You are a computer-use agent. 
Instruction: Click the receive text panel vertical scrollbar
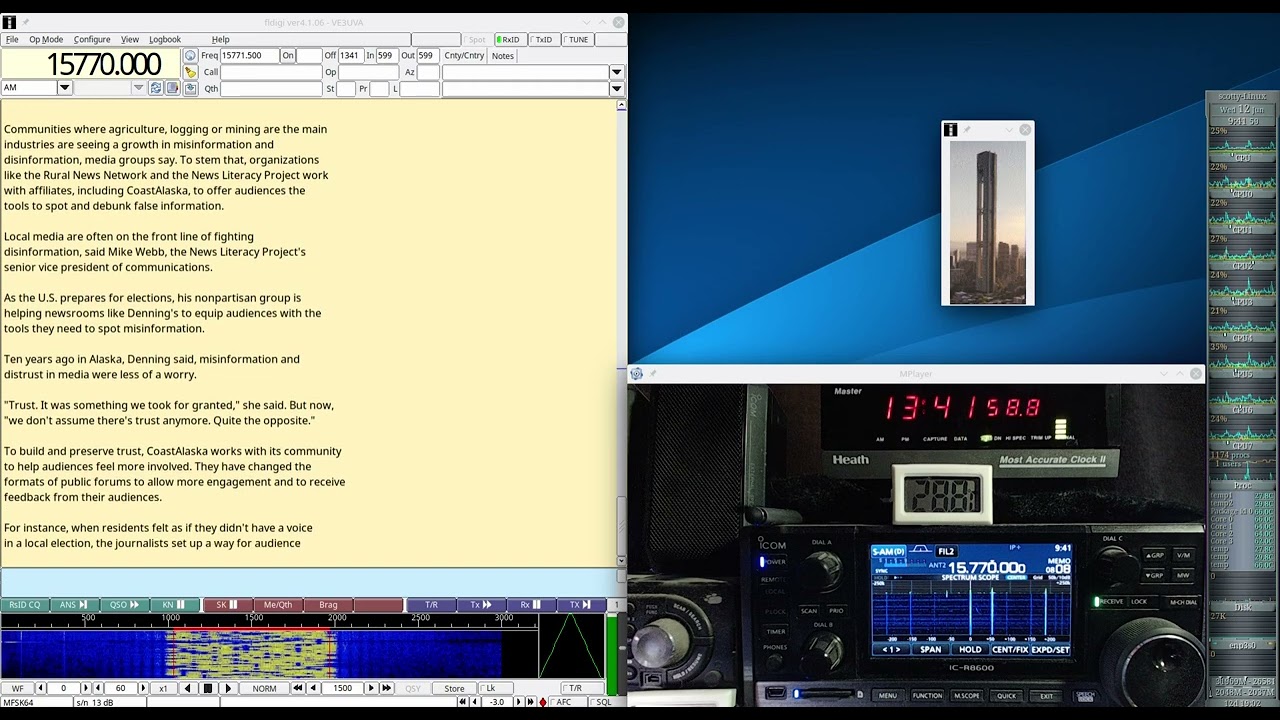click(621, 334)
